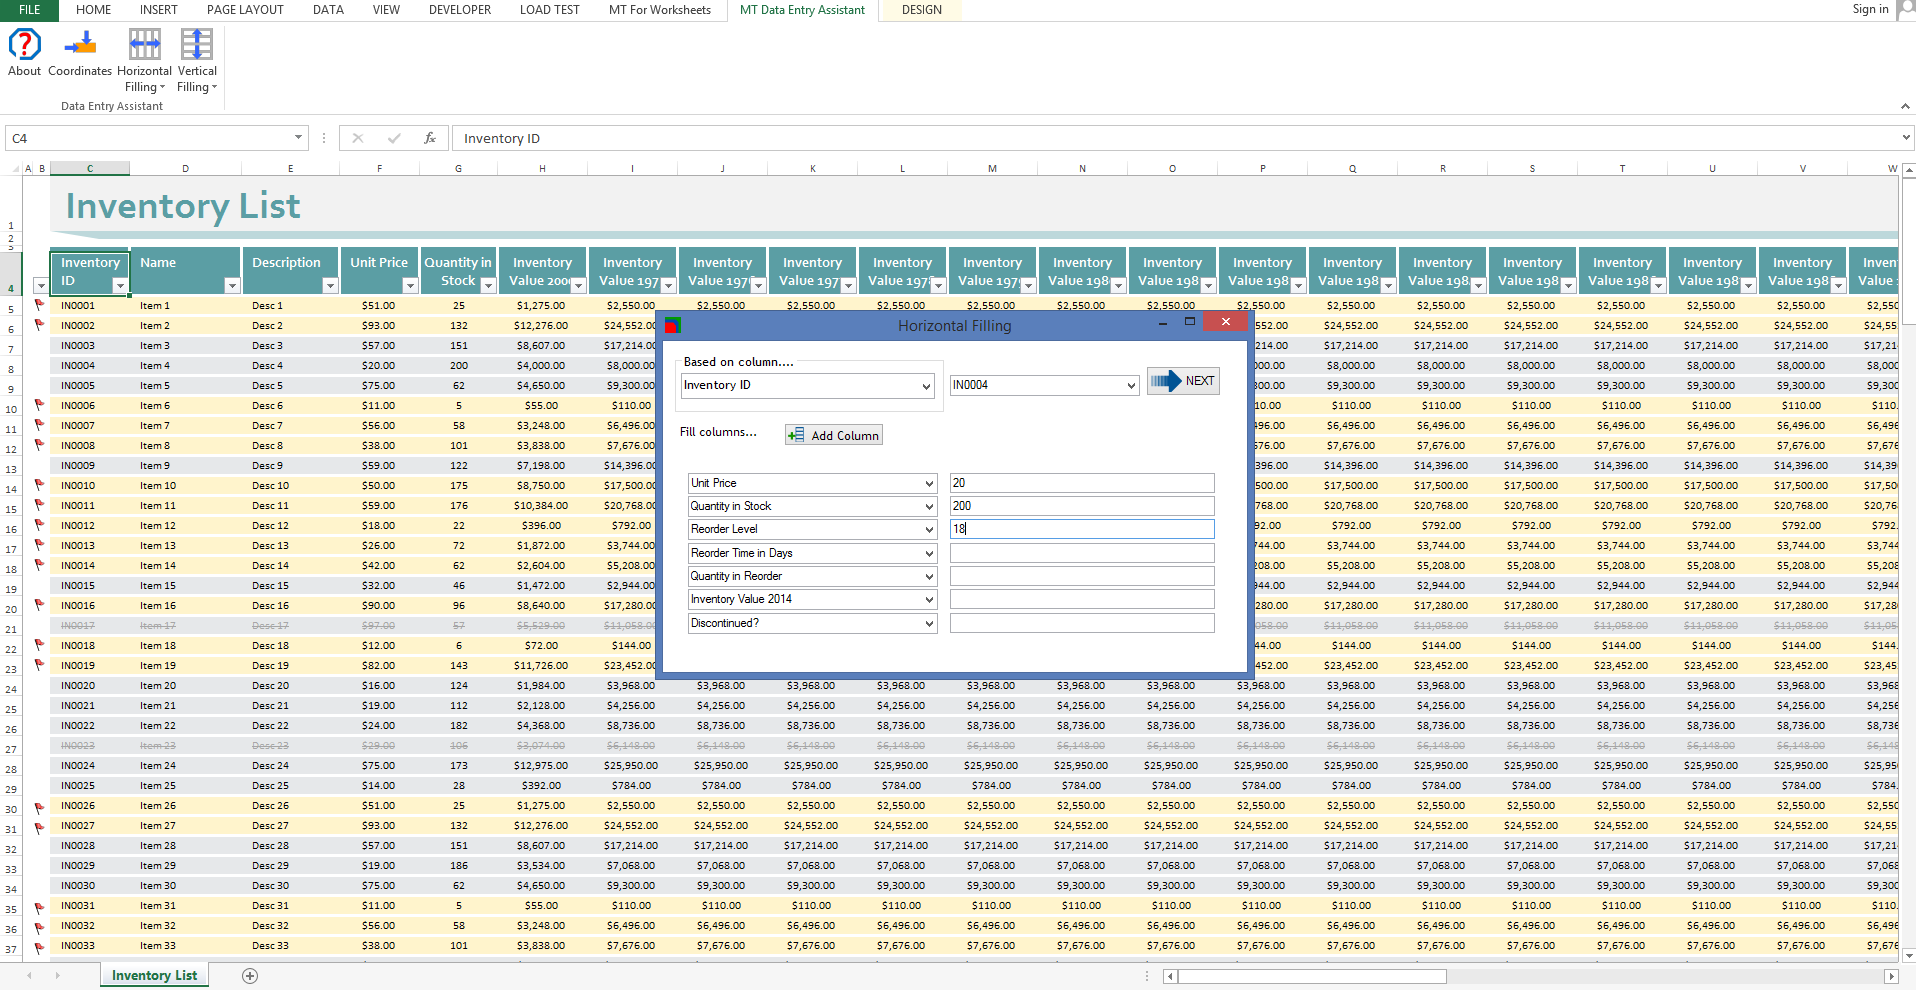Click the insert function fx icon
The image size is (1916, 990).
[430, 138]
